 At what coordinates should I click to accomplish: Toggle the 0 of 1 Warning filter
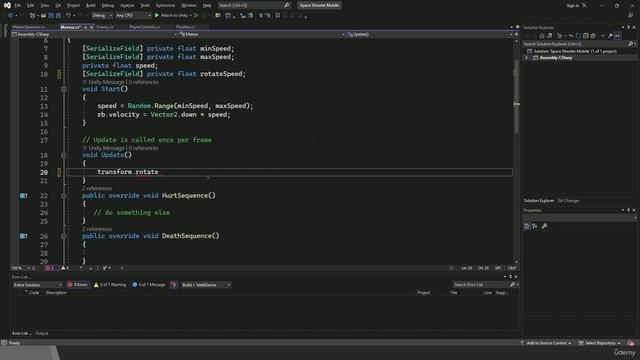point(110,285)
